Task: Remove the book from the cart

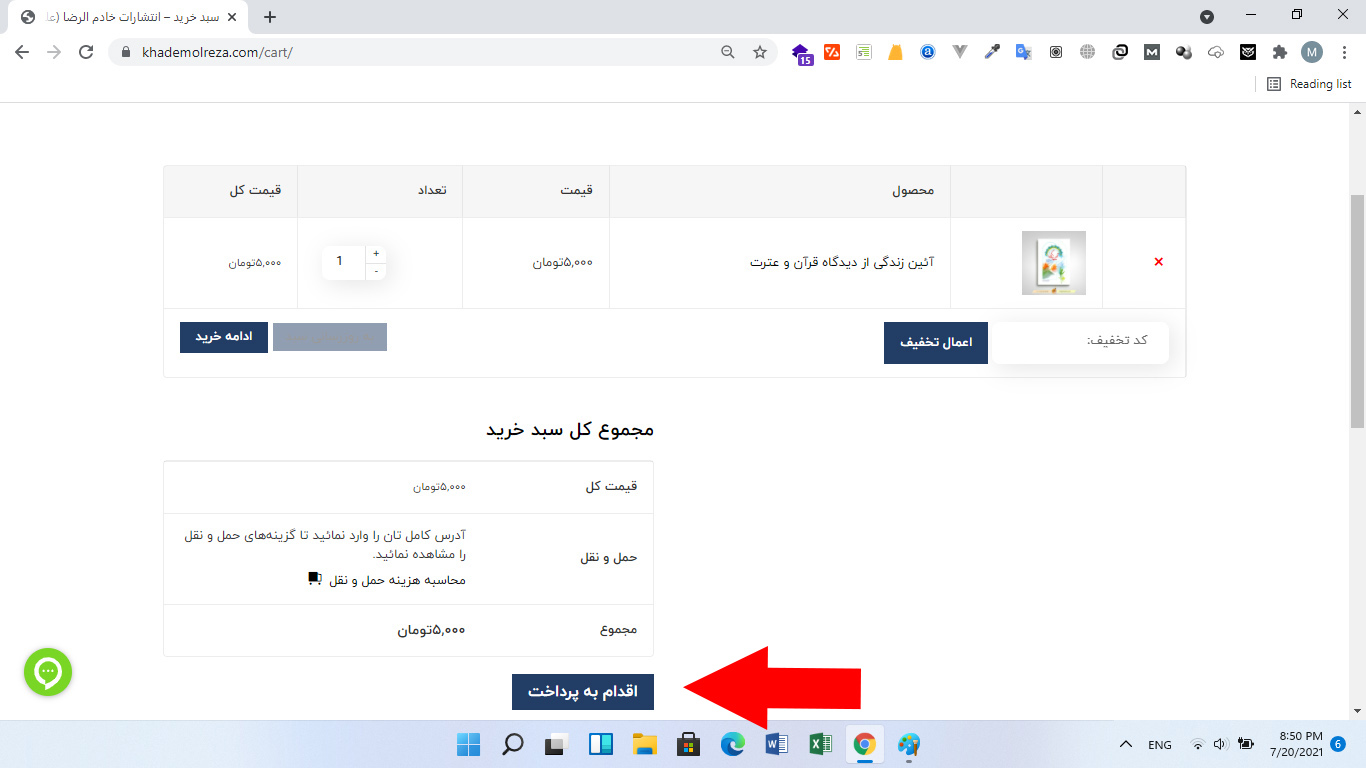Action: tap(1158, 261)
